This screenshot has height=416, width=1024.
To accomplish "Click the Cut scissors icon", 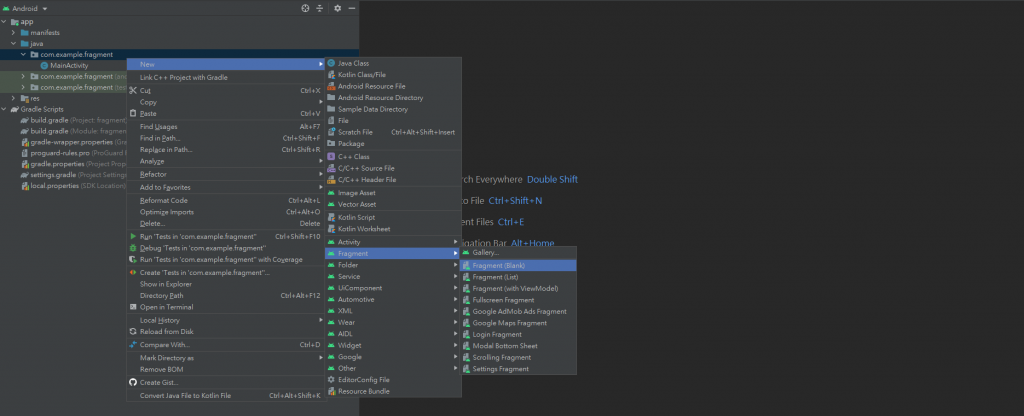I will pos(133,91).
